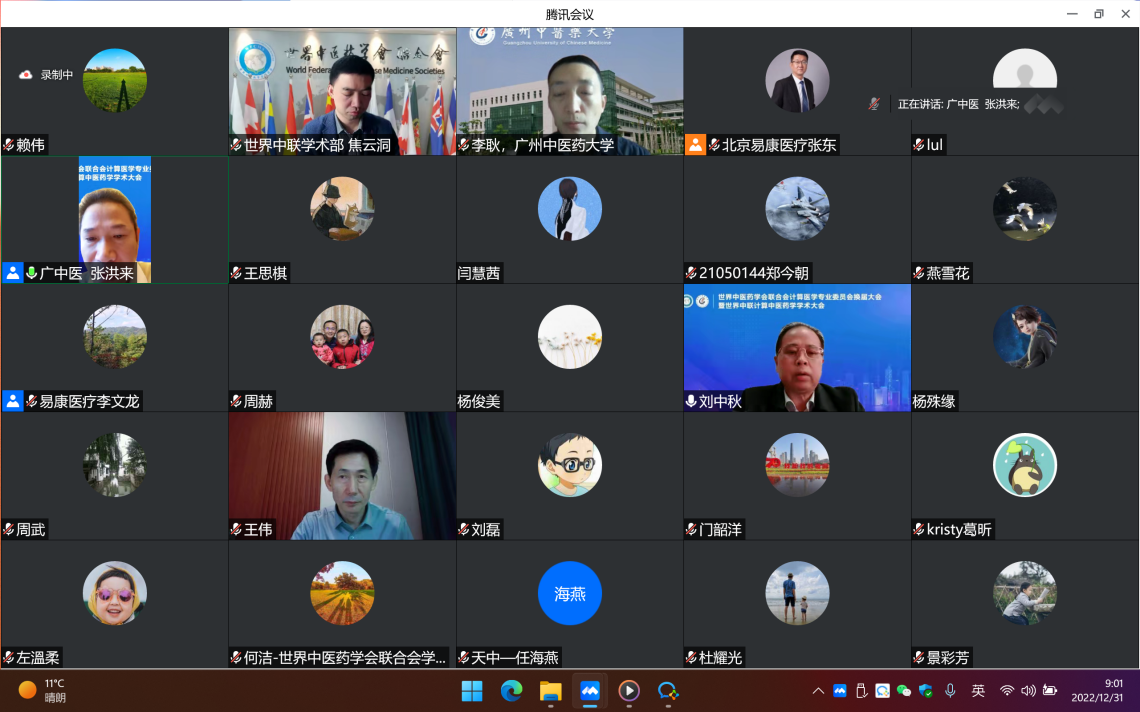Open the Windows Start menu
1140x712 pixels.
(x=471, y=691)
